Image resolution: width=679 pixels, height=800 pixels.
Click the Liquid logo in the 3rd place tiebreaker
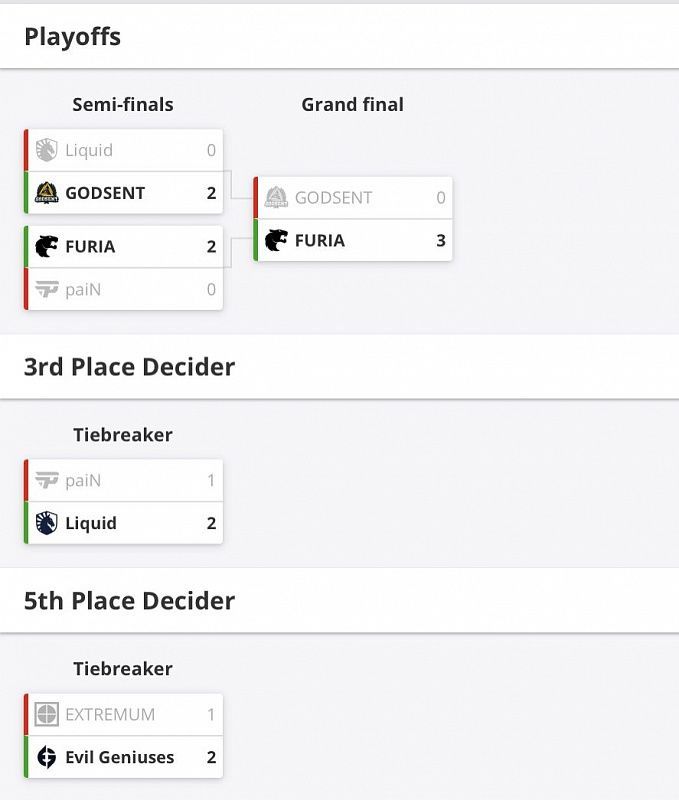[46, 523]
